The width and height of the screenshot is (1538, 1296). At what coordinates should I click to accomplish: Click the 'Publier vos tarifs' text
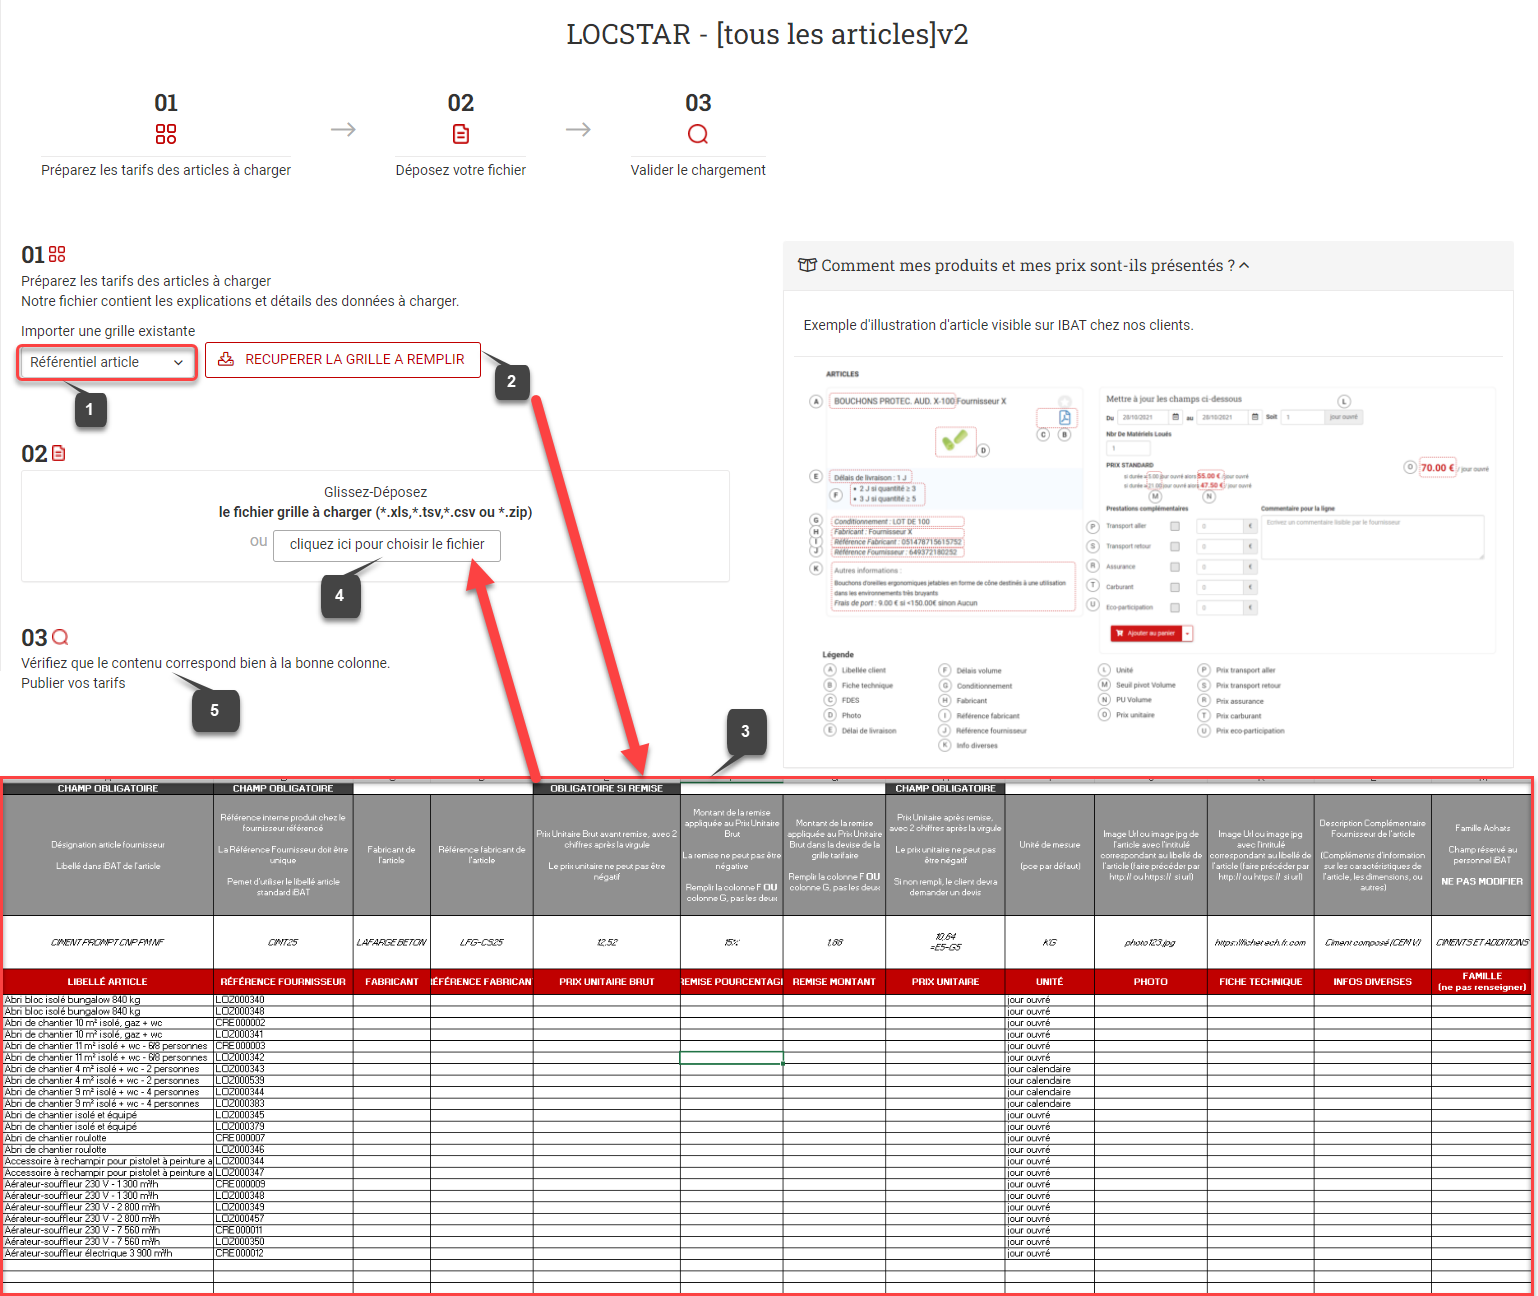74,684
